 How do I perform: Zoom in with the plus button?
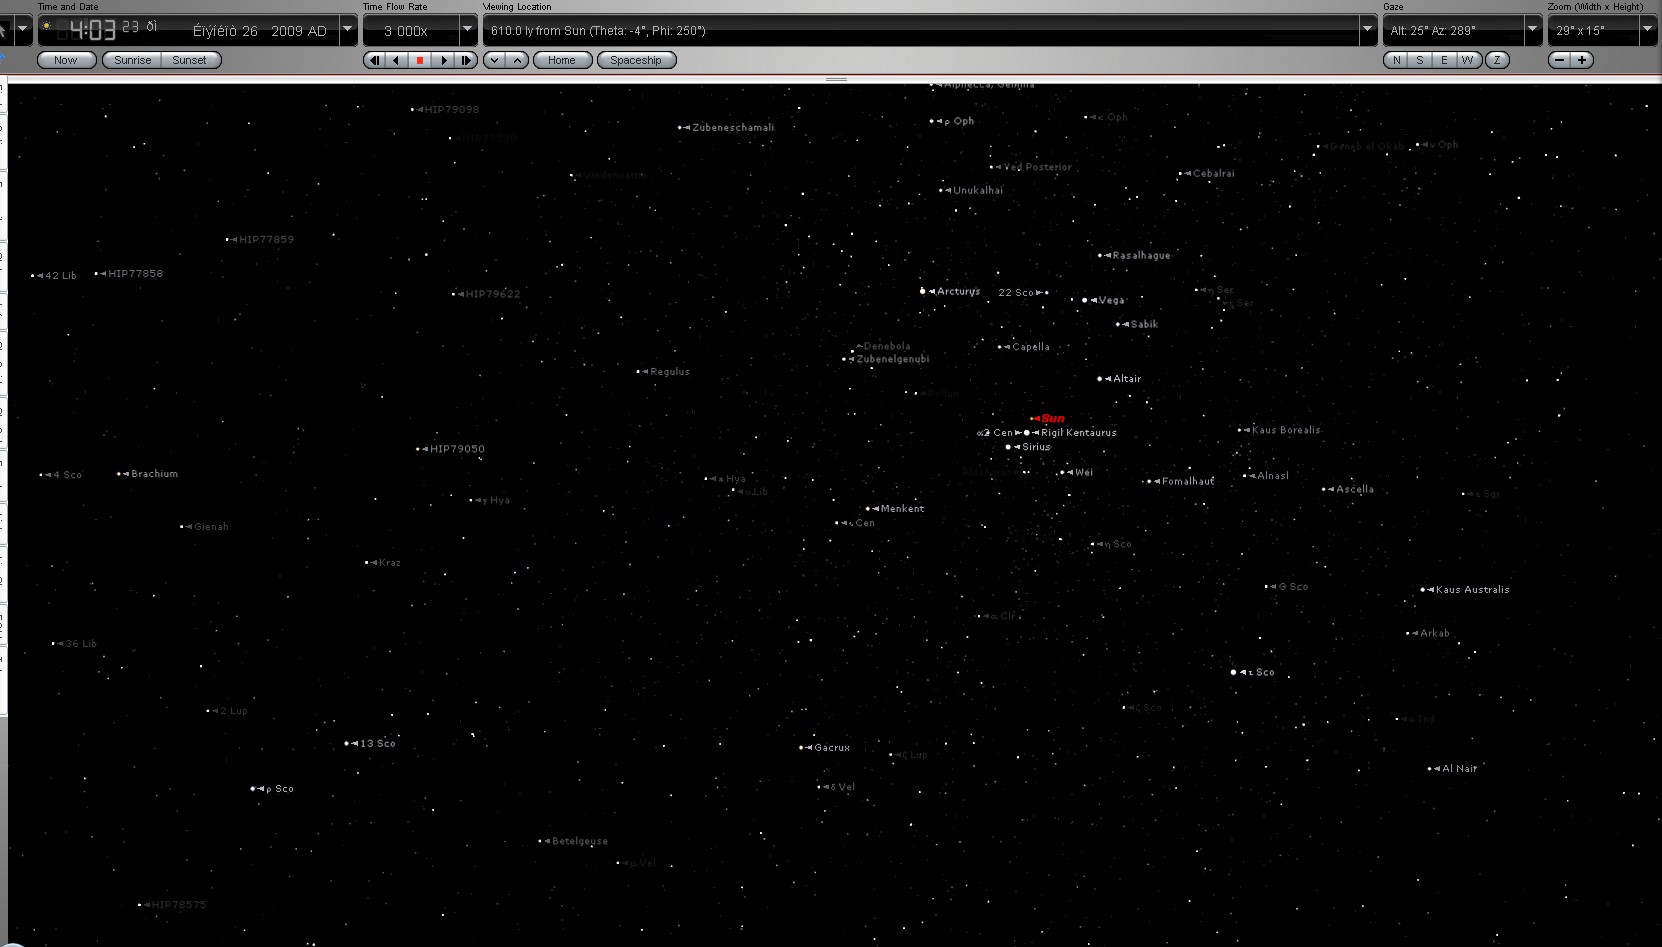(x=1582, y=60)
